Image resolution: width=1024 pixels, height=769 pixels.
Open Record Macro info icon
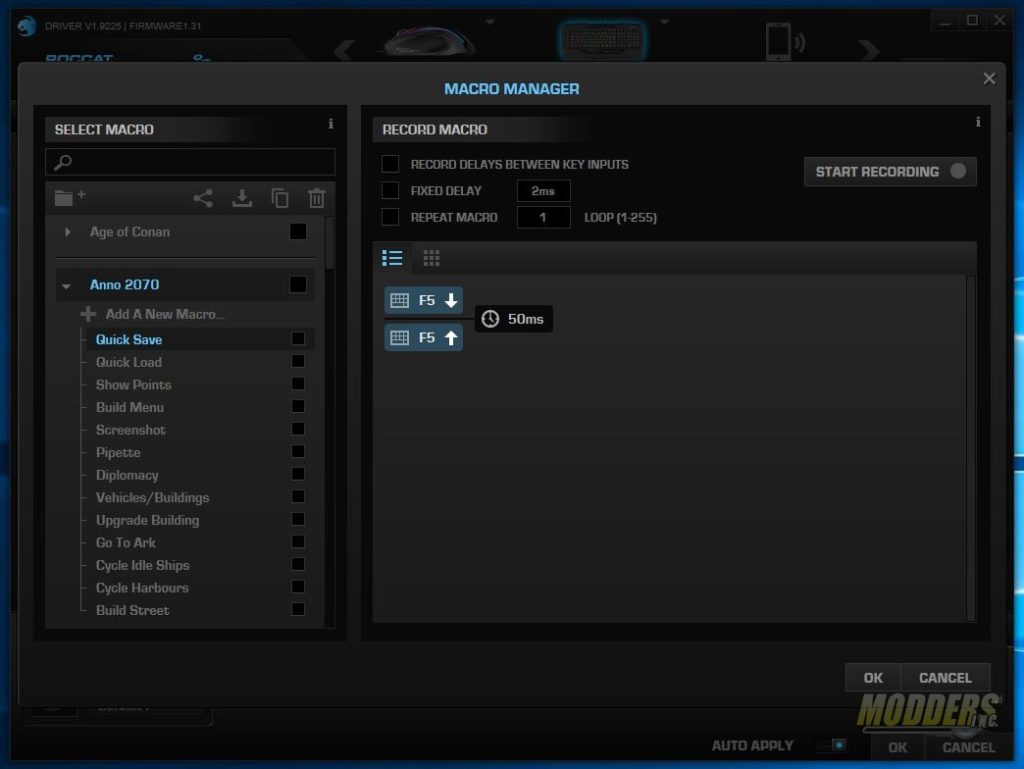tap(978, 122)
